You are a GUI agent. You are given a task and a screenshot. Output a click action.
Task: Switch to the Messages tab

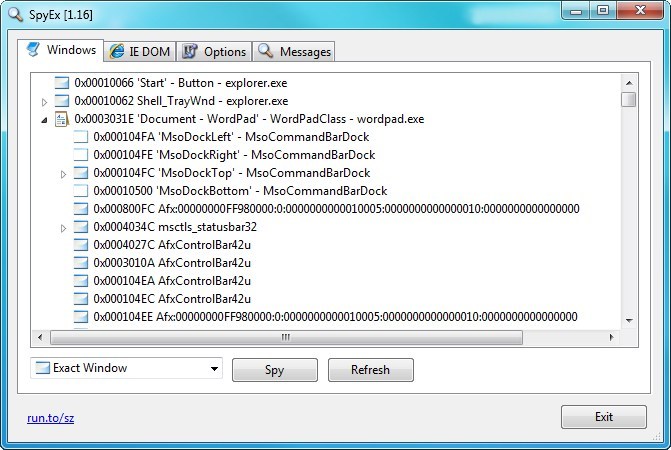tap(294, 51)
